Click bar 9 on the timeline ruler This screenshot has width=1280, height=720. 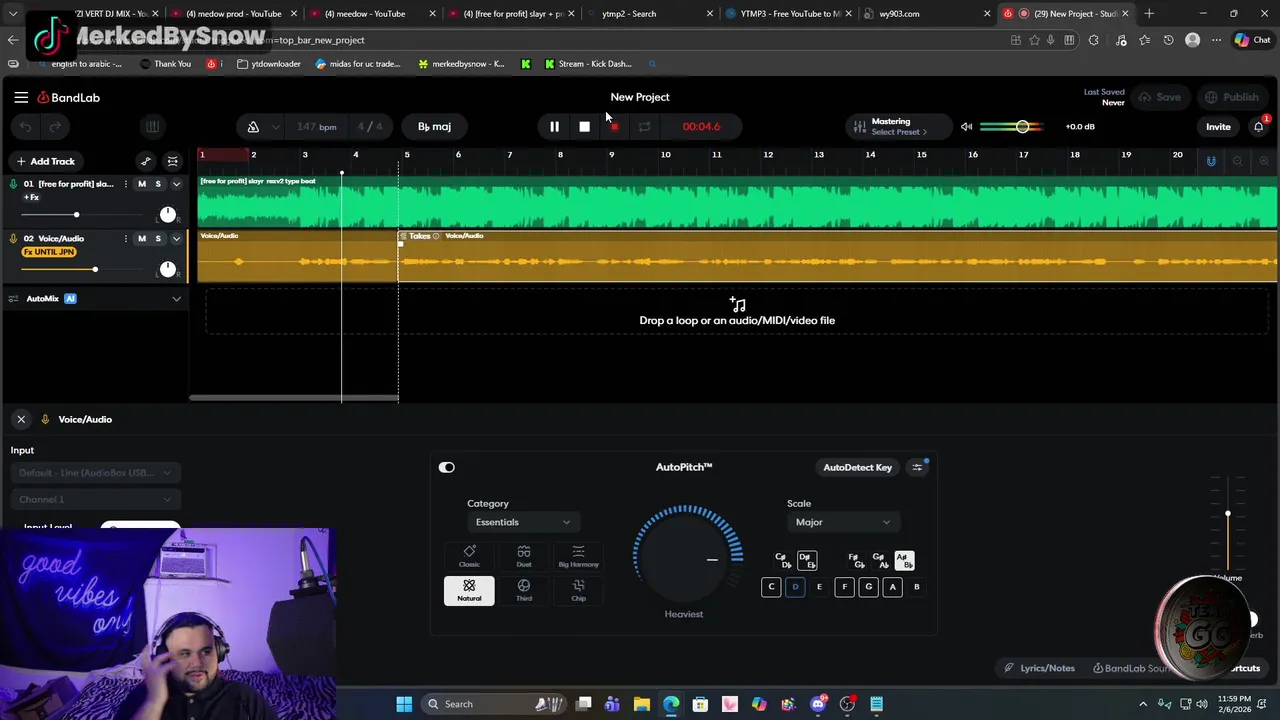click(611, 155)
